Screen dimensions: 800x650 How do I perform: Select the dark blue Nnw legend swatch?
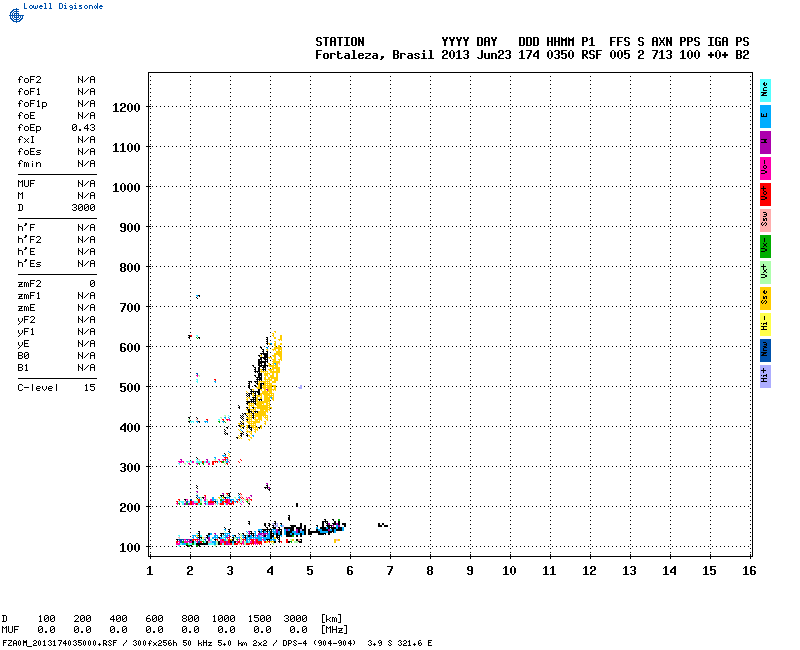[765, 351]
